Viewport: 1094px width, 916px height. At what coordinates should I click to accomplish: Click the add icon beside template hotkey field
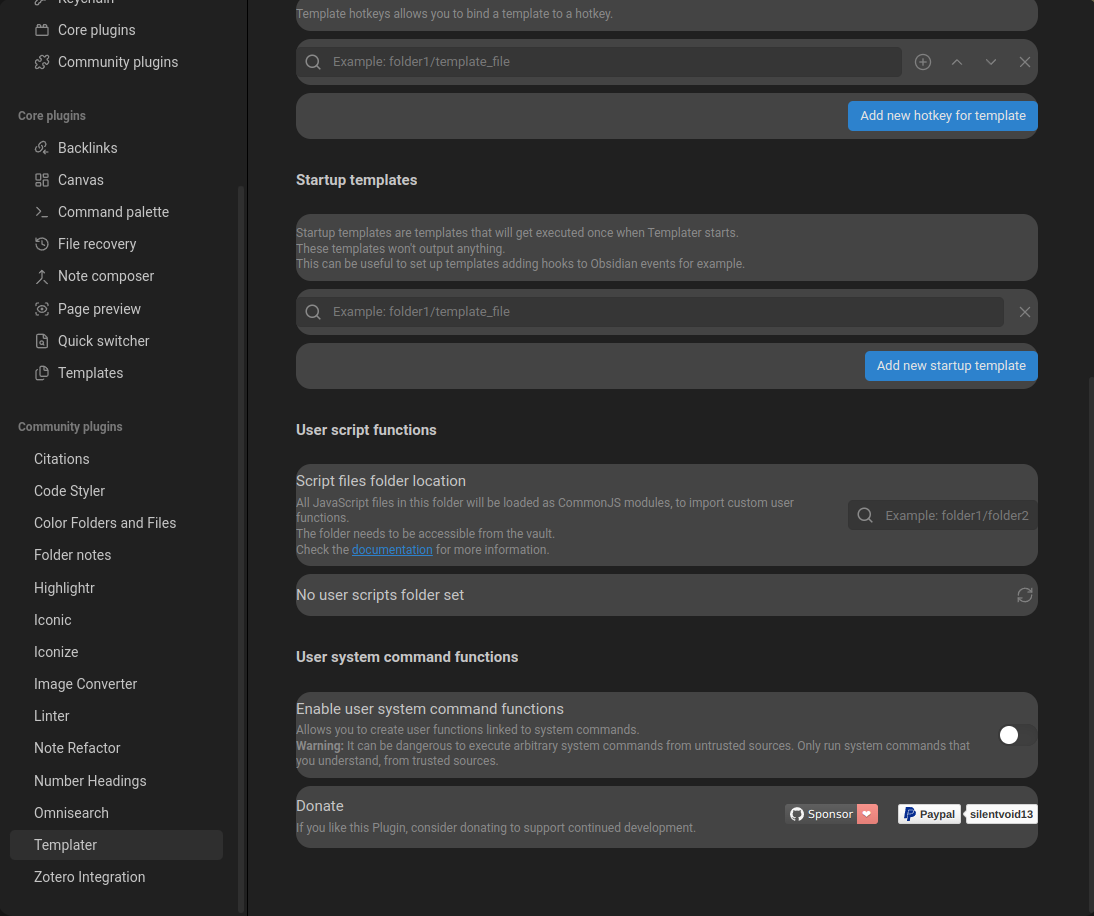[923, 62]
